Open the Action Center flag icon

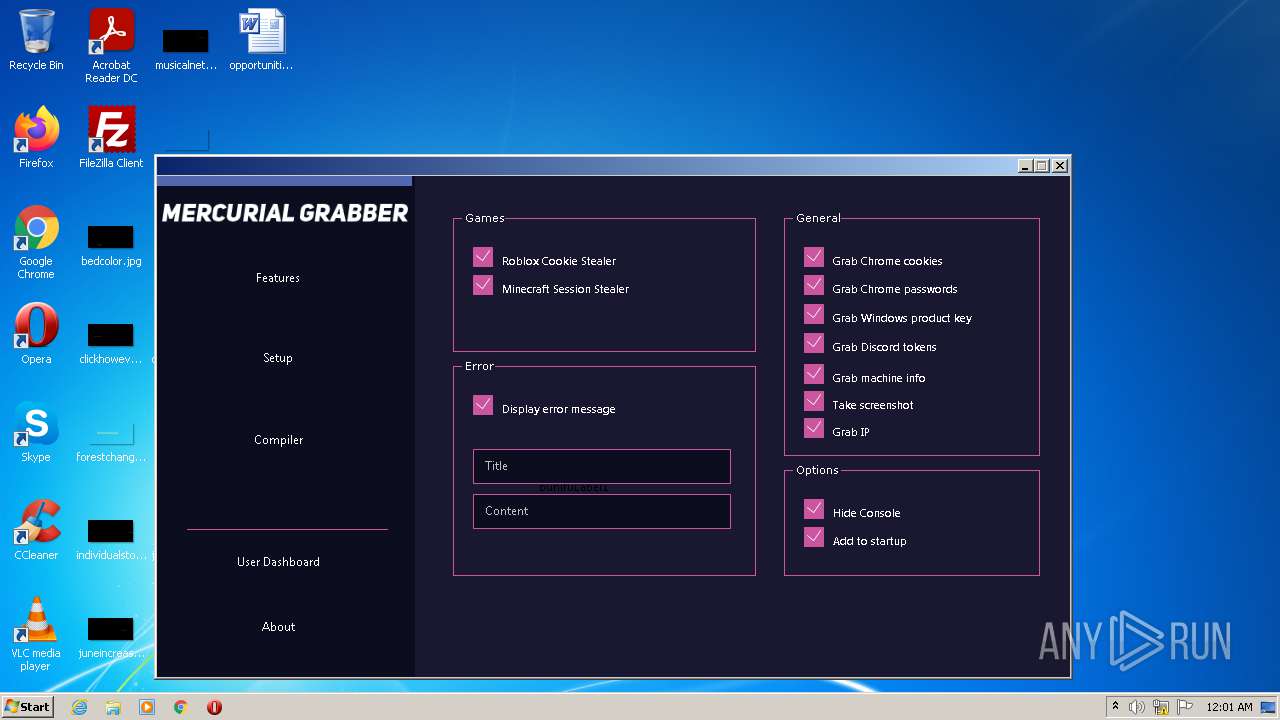pyautogui.click(x=1186, y=707)
